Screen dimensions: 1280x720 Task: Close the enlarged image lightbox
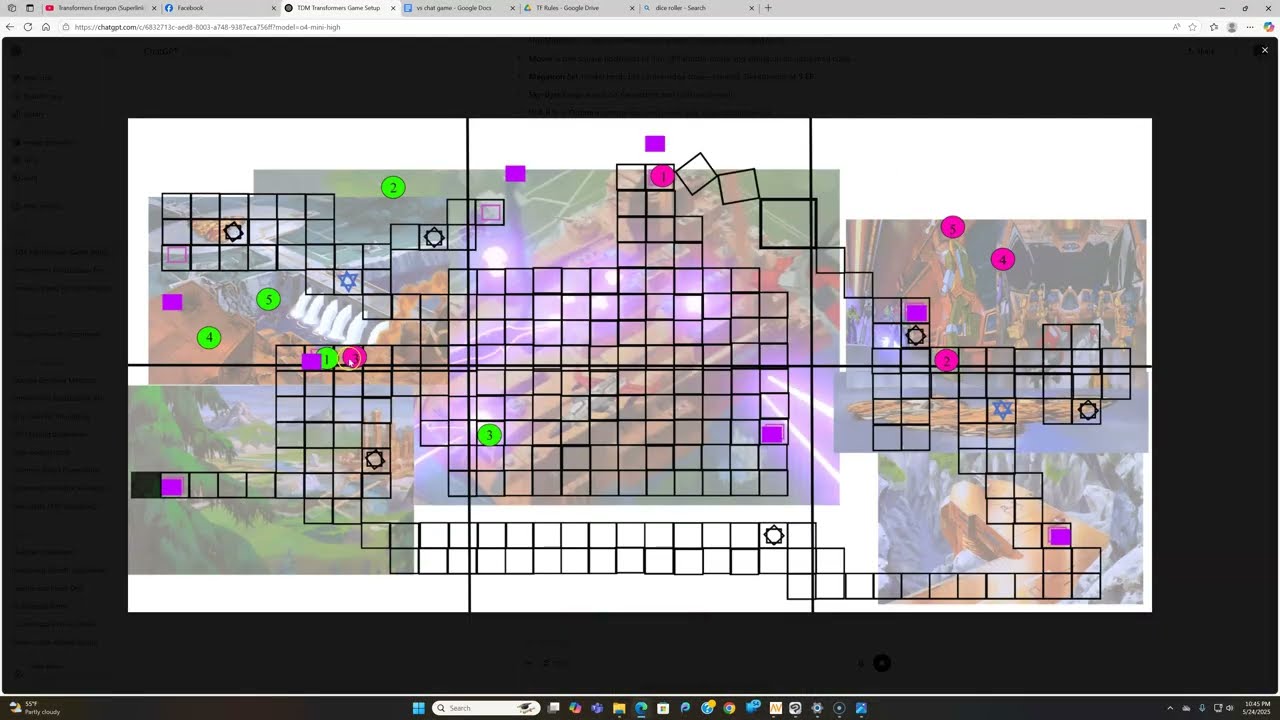coord(1264,50)
